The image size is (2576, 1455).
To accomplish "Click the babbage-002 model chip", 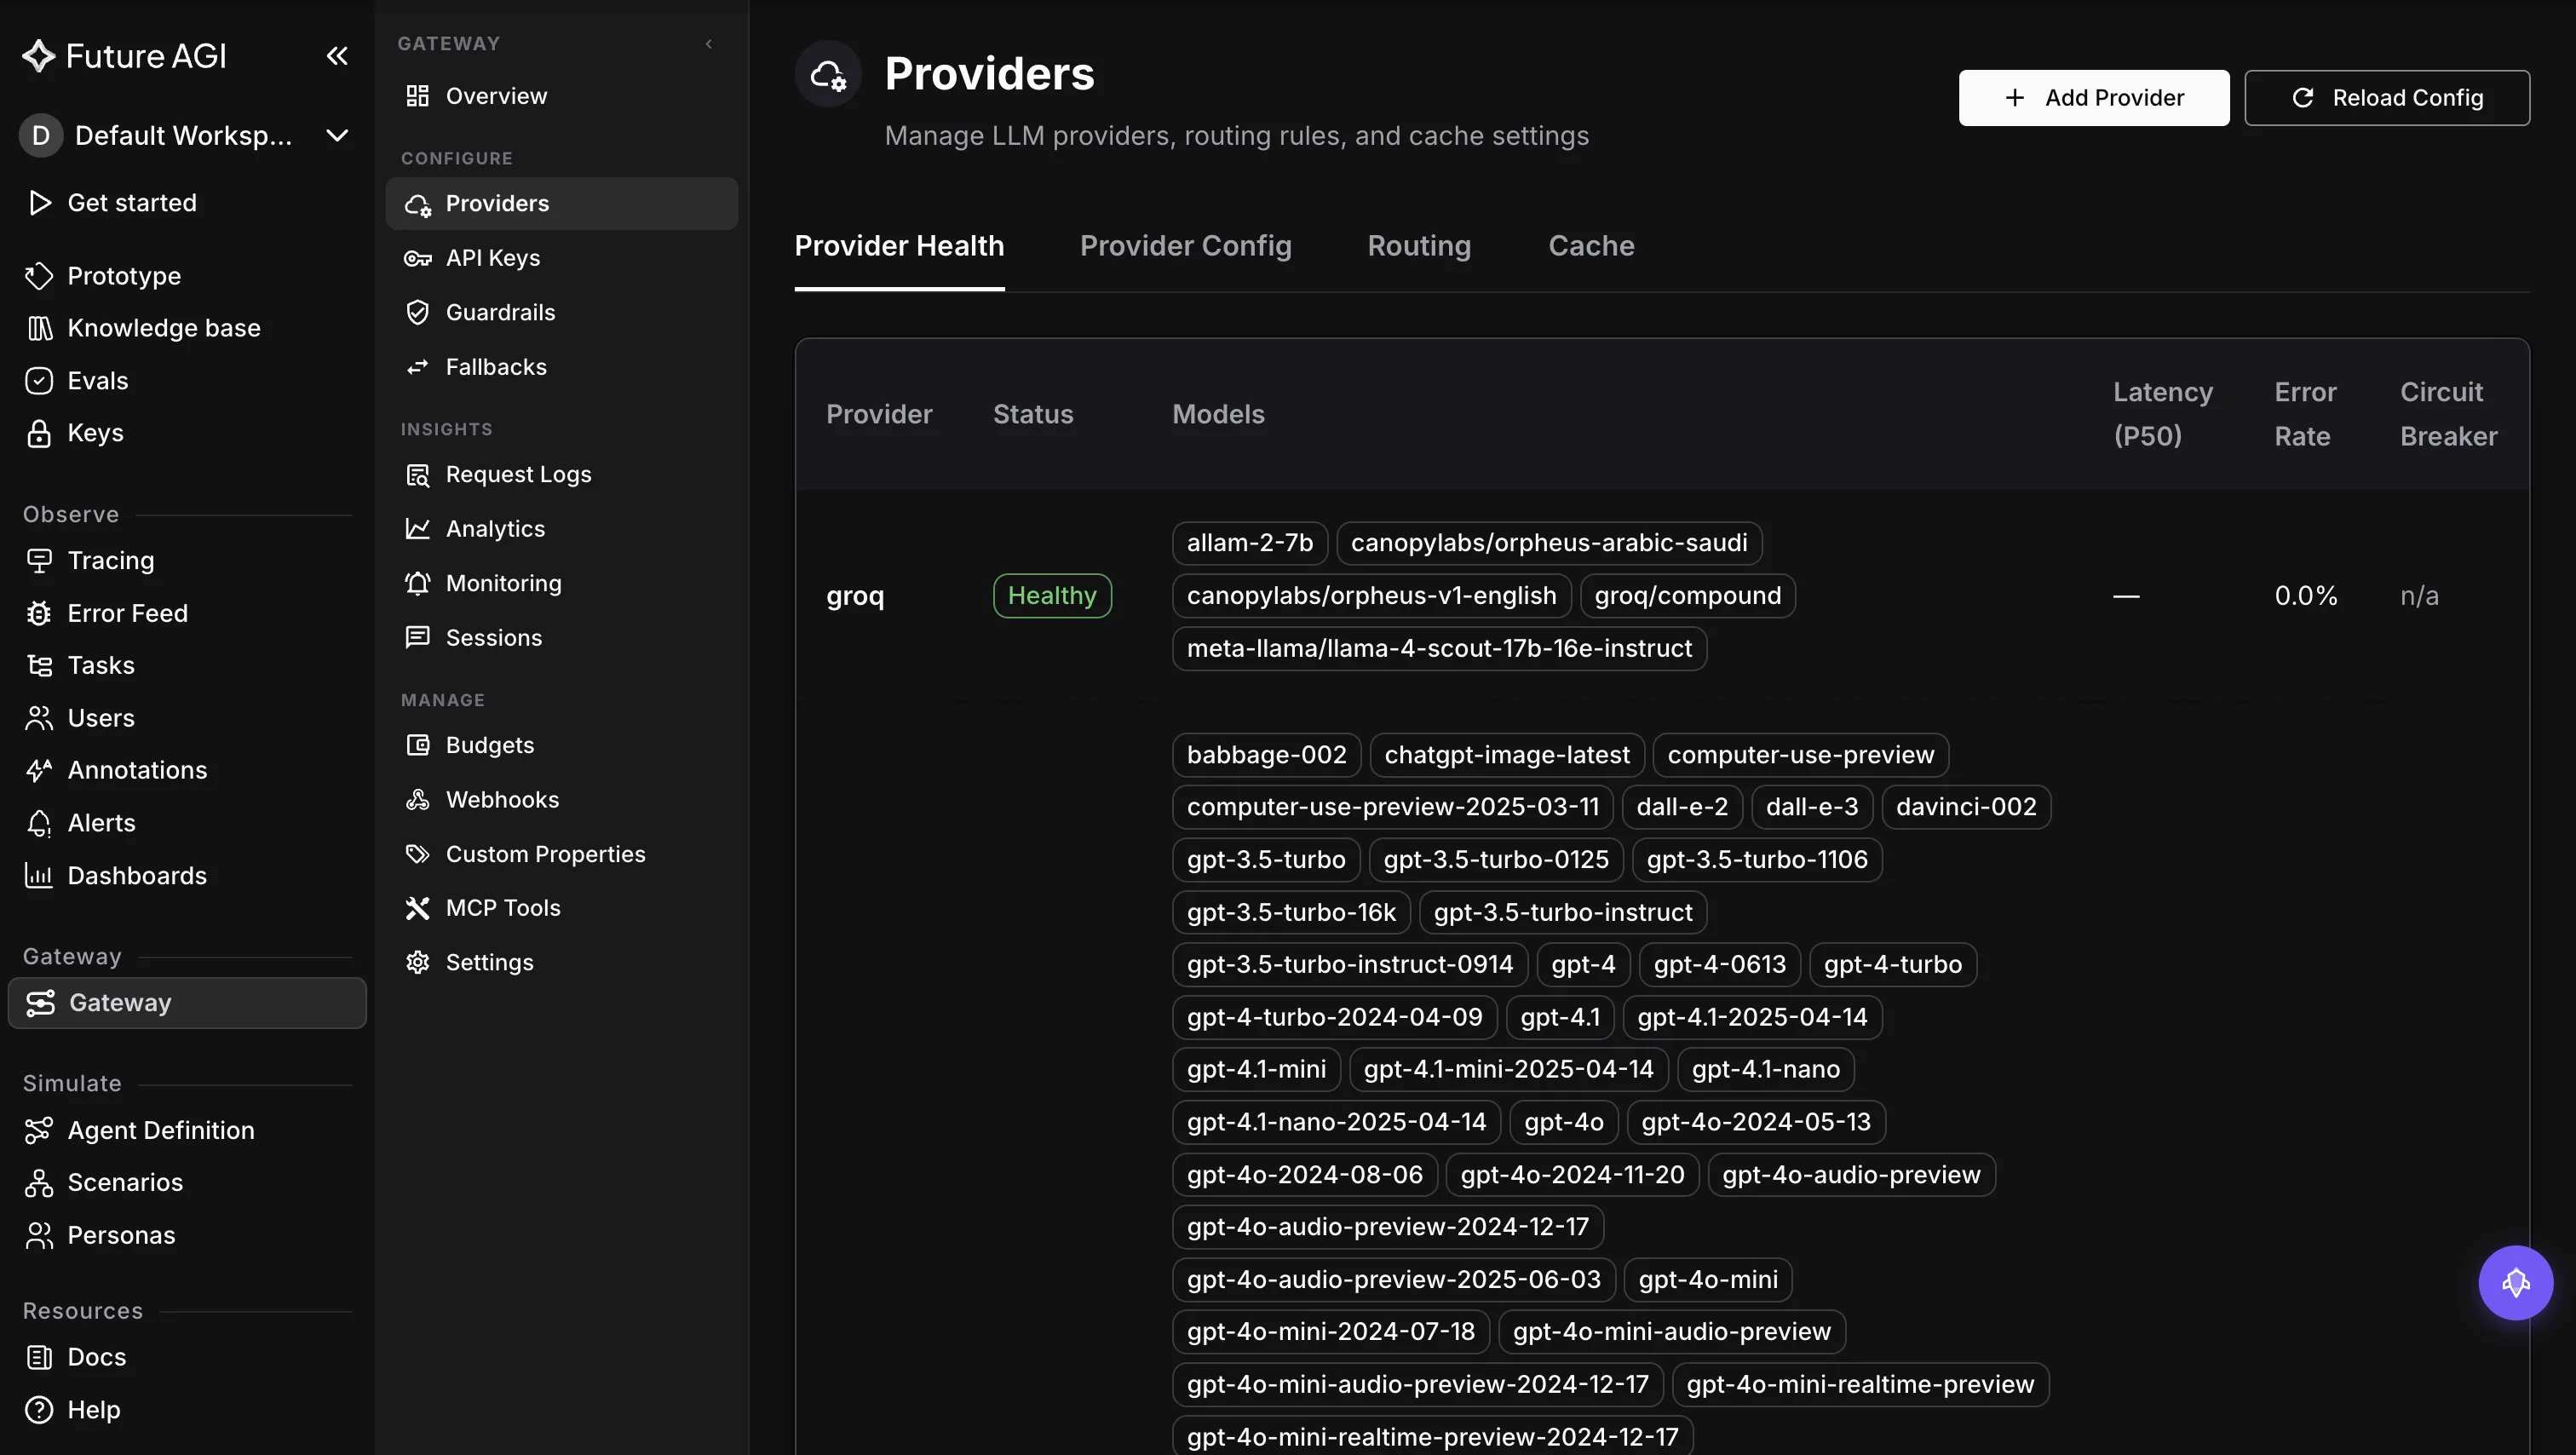I will [x=1266, y=755].
